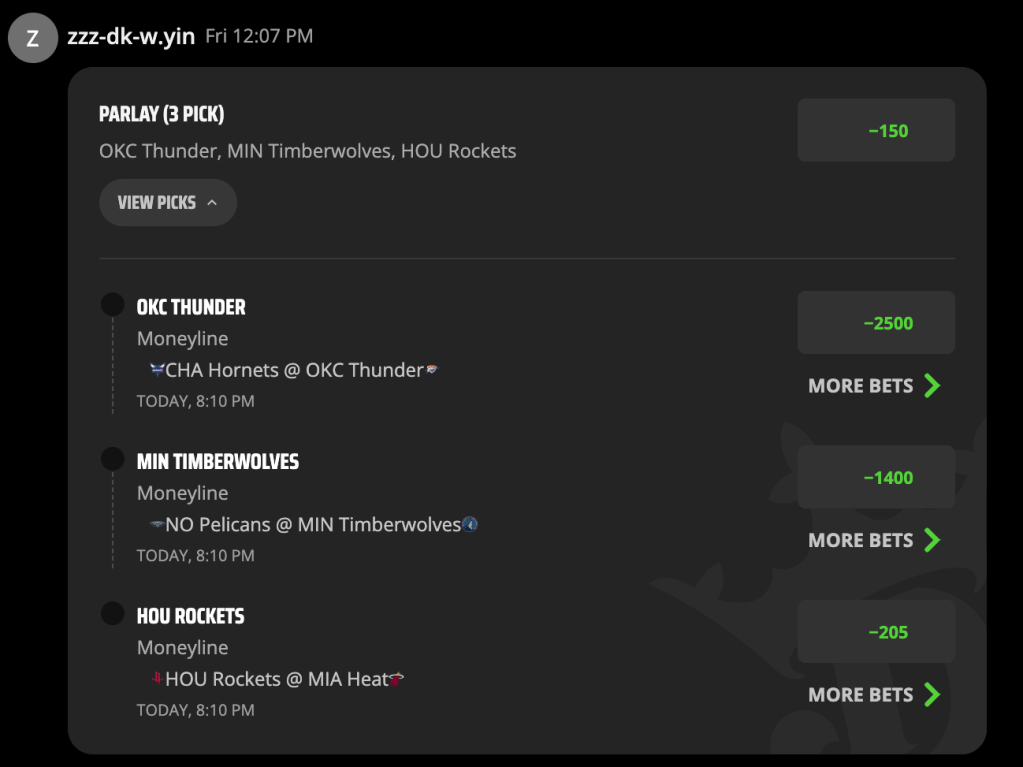Viewport: 1023px width, 767px height.
Task: Click the New Orleans Pelicans team logo
Action: 157,524
